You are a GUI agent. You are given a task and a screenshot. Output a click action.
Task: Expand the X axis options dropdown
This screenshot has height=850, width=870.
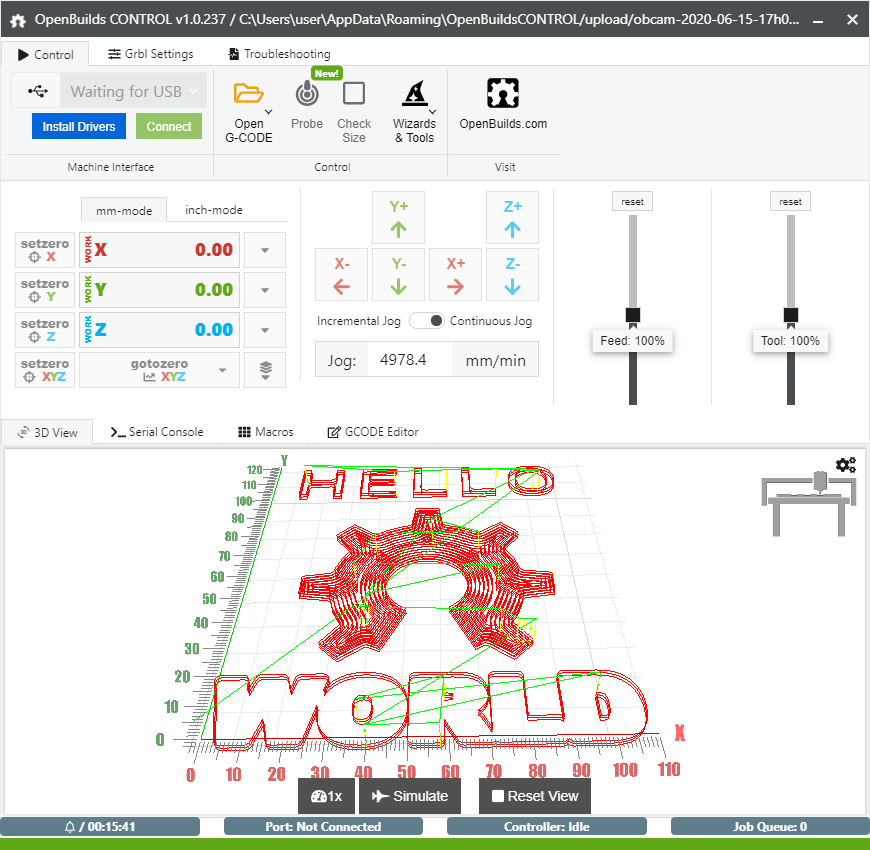point(265,250)
